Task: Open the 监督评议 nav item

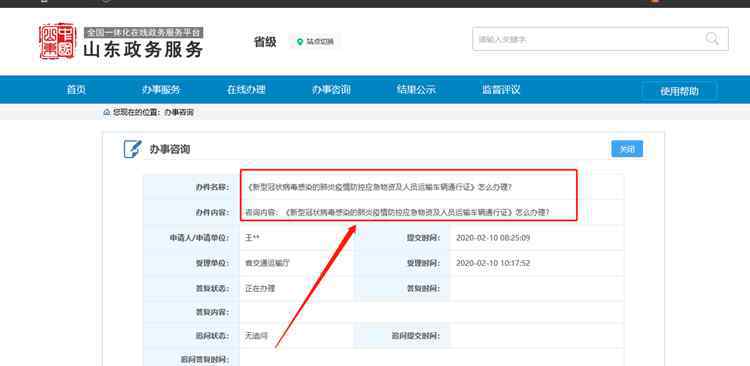Action: (x=501, y=89)
